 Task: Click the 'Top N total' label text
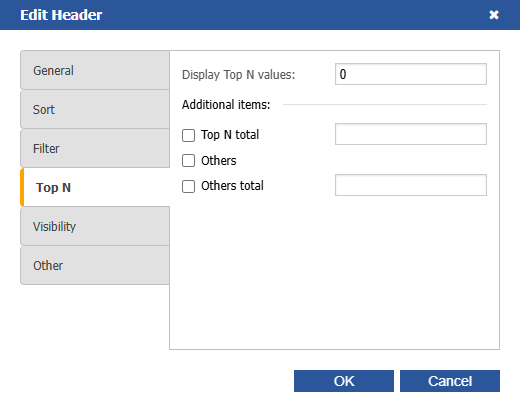tap(230, 135)
